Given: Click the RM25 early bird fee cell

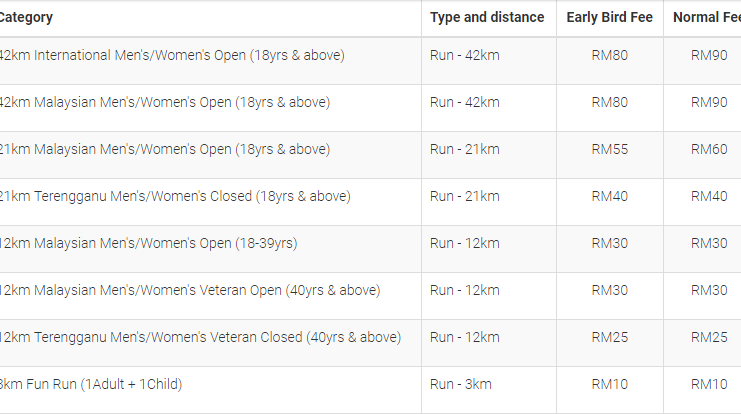Looking at the screenshot, I should click(610, 337).
